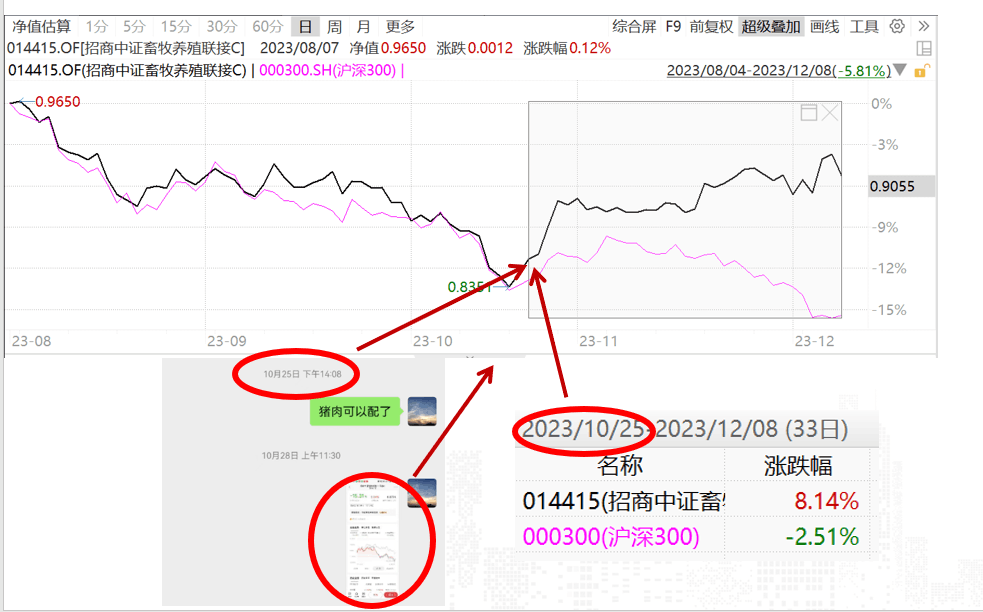Click the panel layout icon below the toolbar
983x612 pixels.
[x=924, y=48]
